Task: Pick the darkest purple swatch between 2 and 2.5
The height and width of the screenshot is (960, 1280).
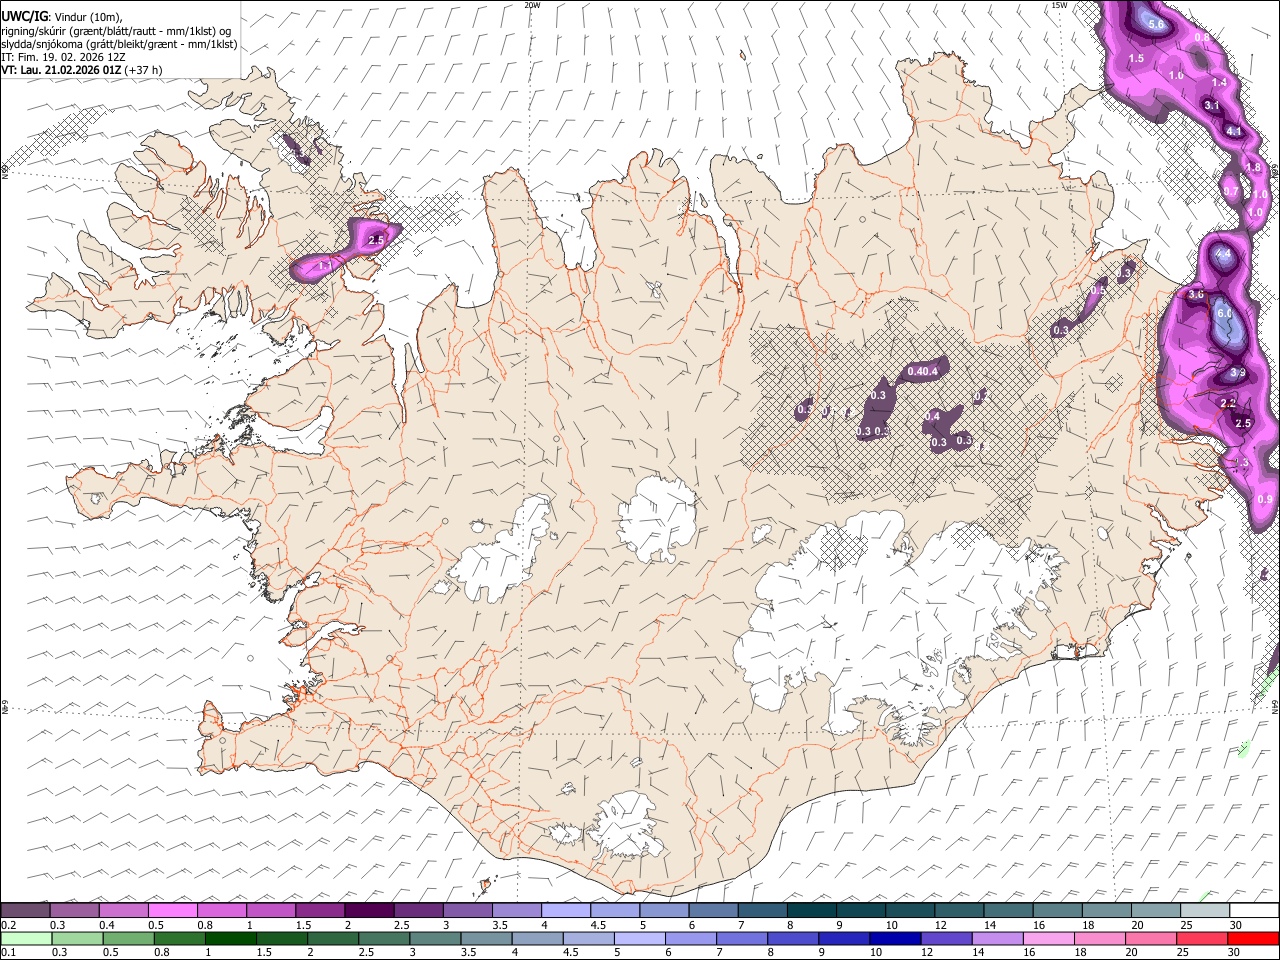Action: [x=369, y=910]
